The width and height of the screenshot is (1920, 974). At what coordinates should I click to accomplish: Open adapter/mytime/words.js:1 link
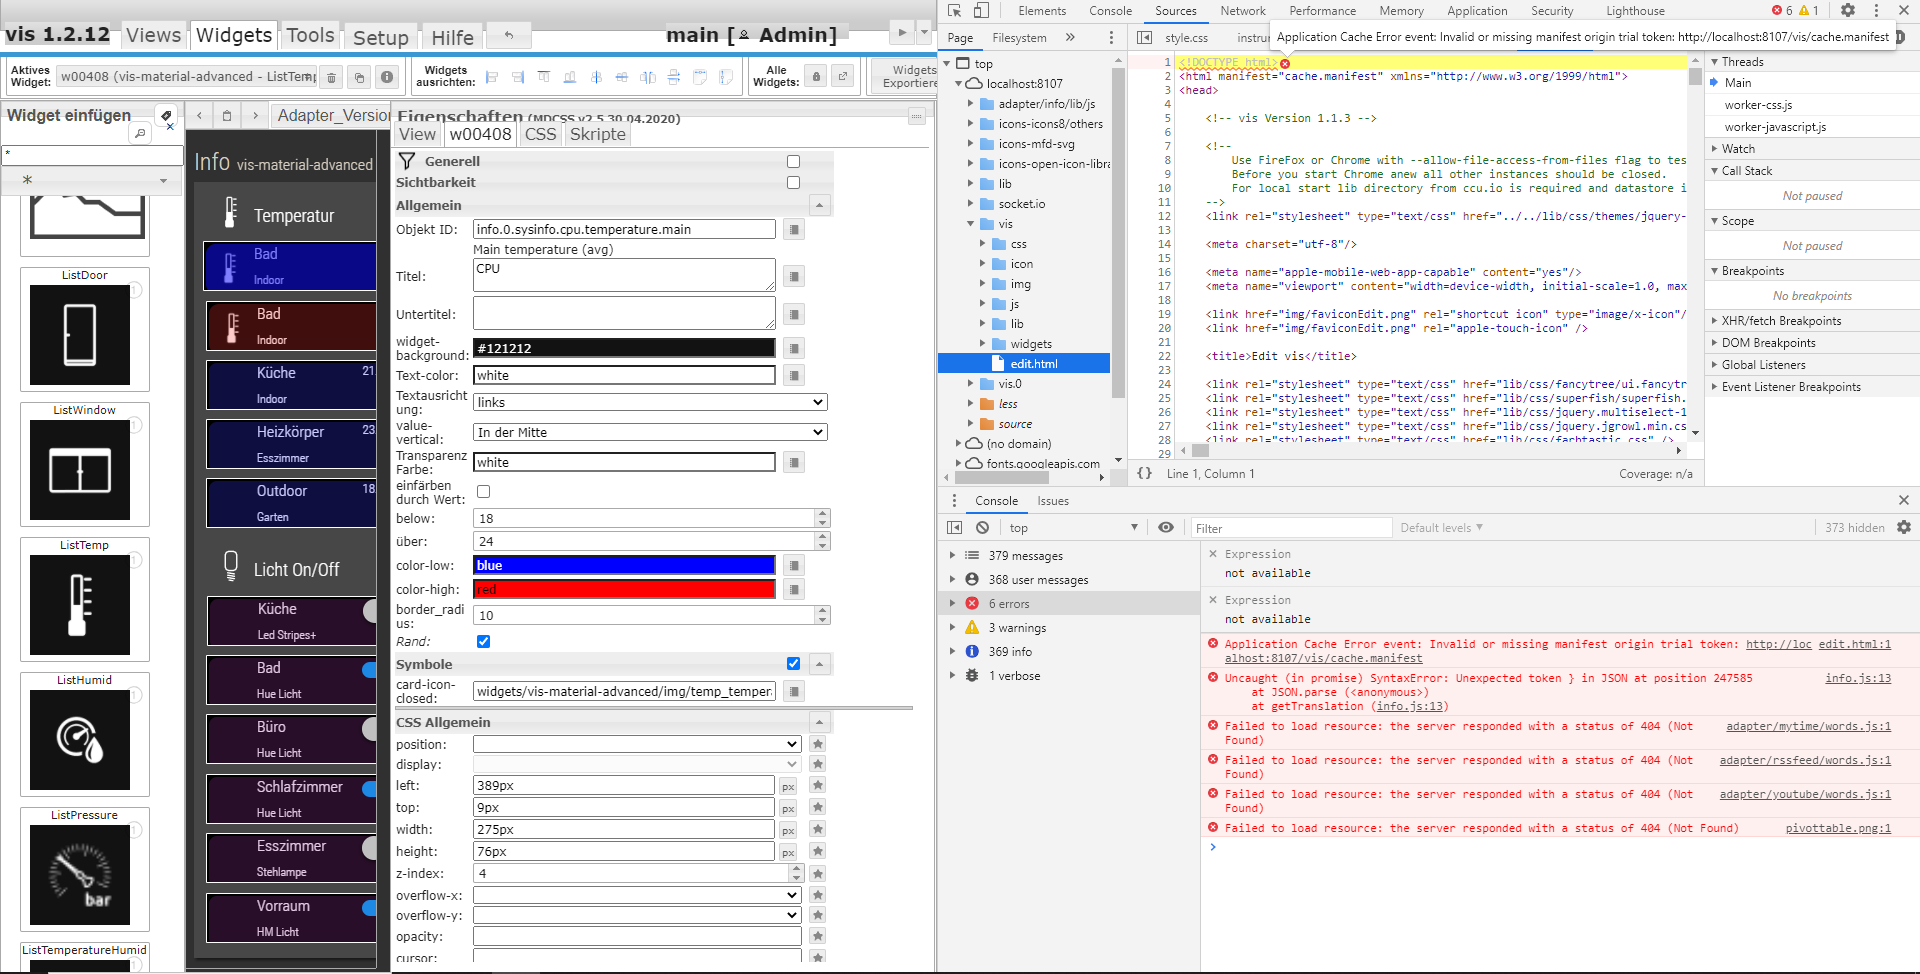tap(1808, 726)
